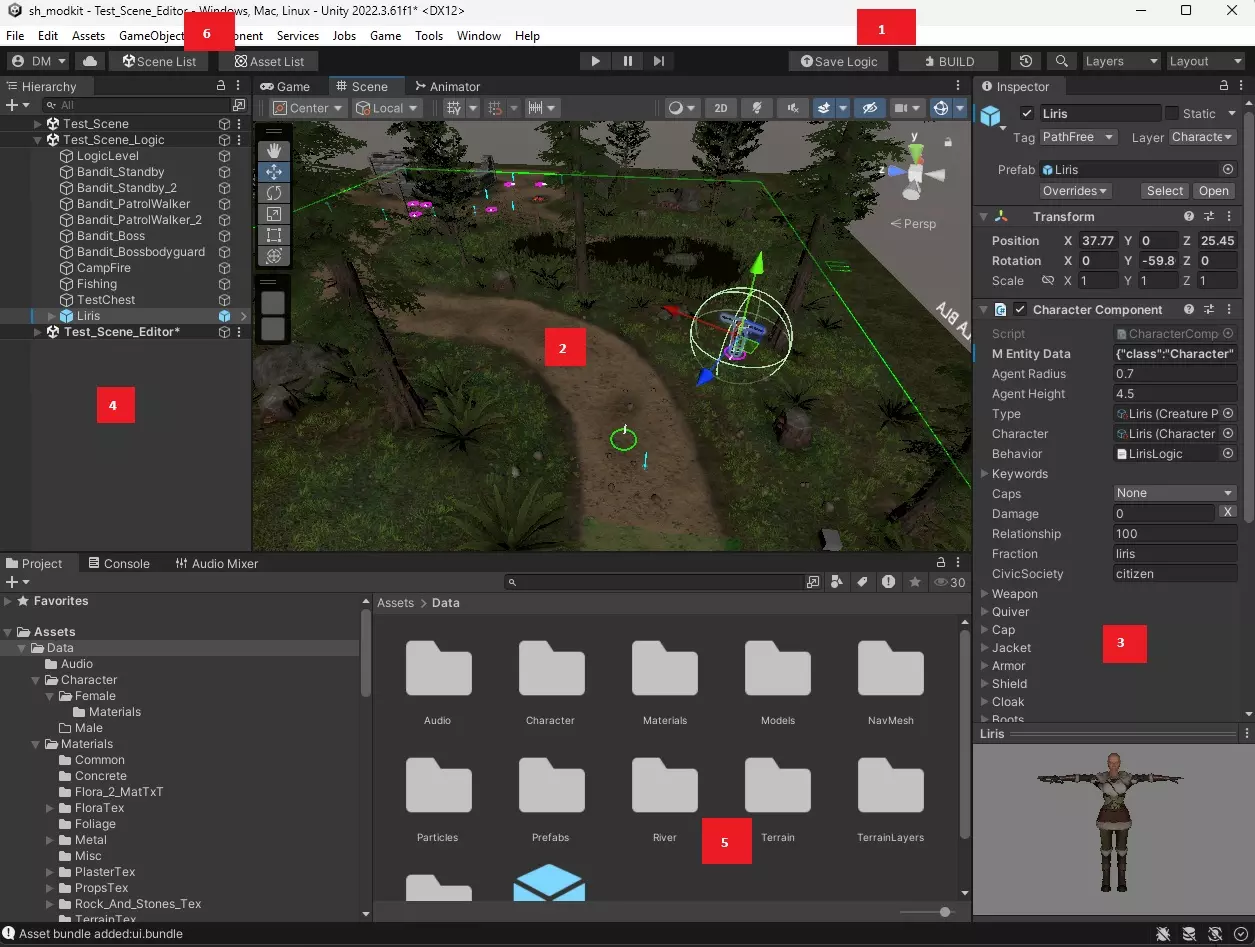
Task: Open the PathFree Tag dropdown
Action: pyautogui.click(x=1078, y=137)
